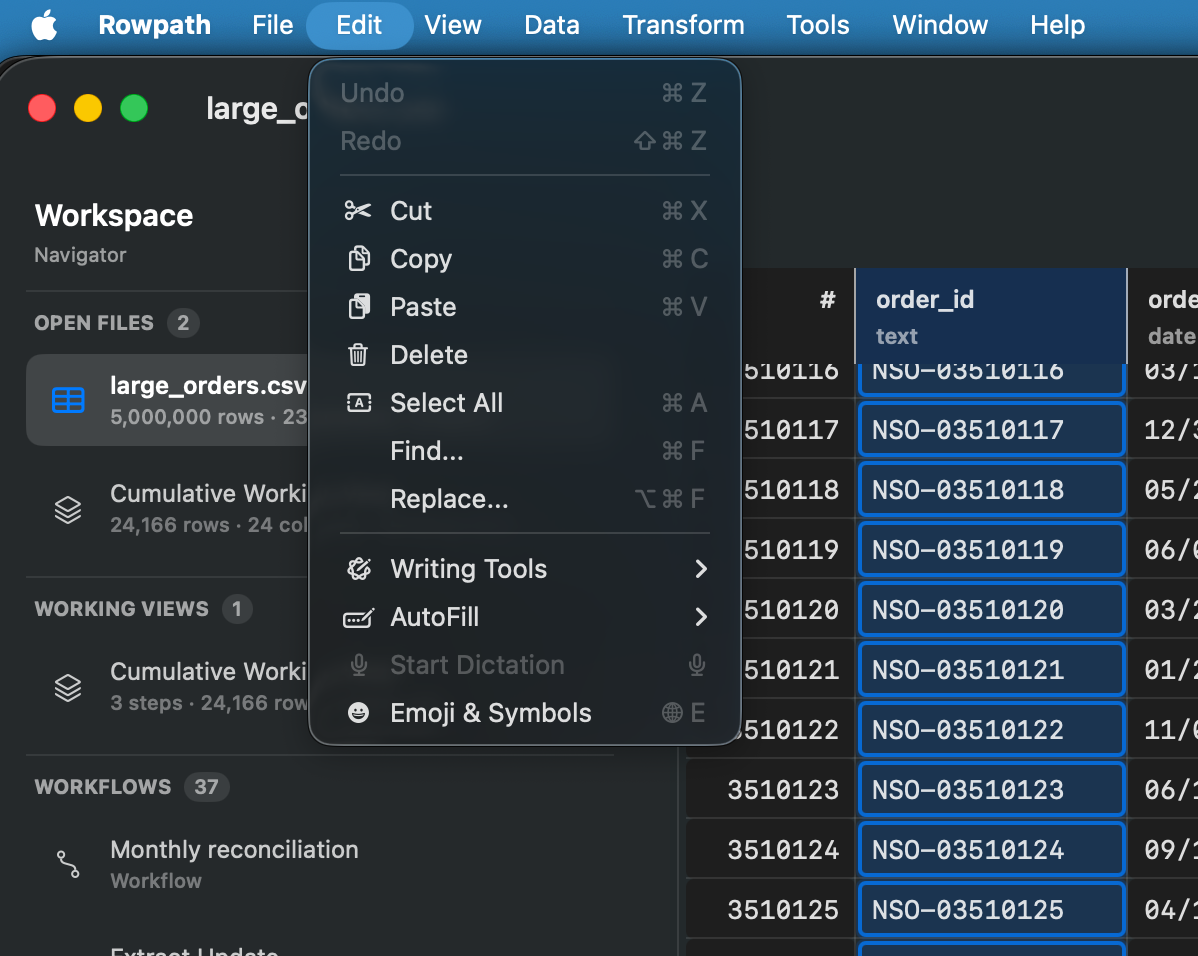
Task: Click the OPEN FILES section header
Action: (x=94, y=322)
